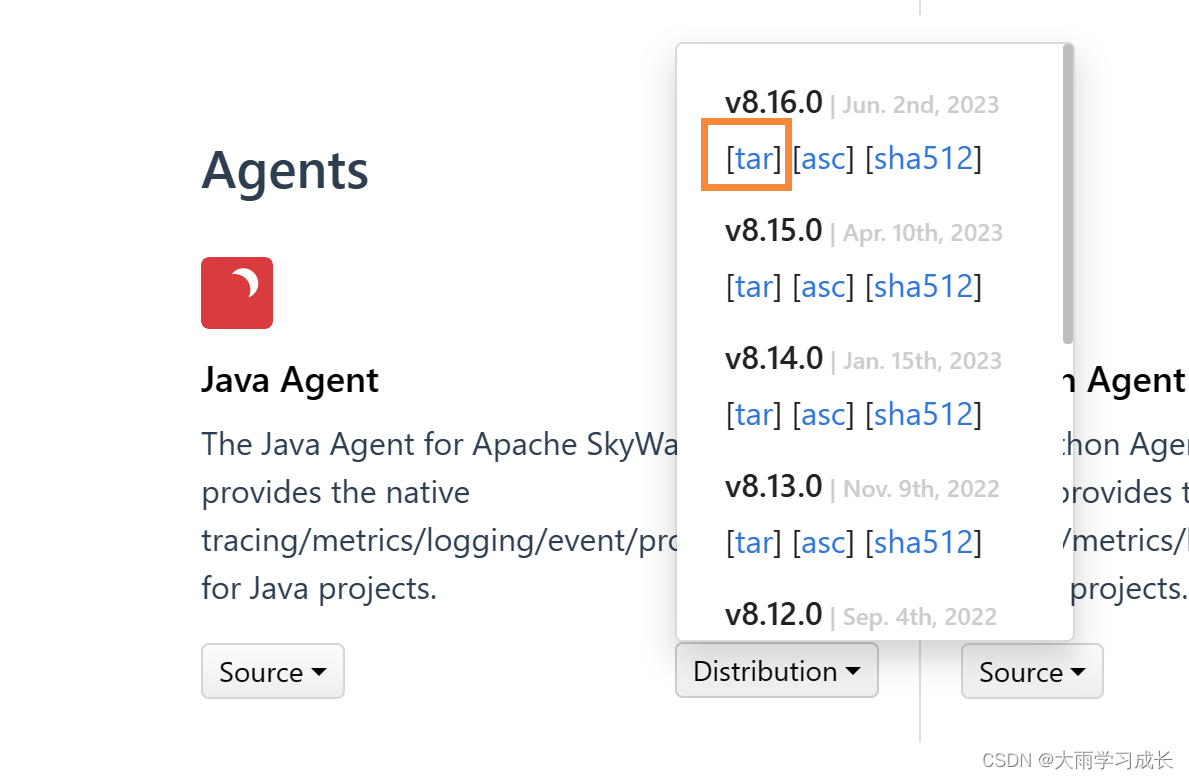Image resolution: width=1189 pixels, height=779 pixels.
Task: Open the v8.13.0 asc signature link
Action: click(824, 543)
